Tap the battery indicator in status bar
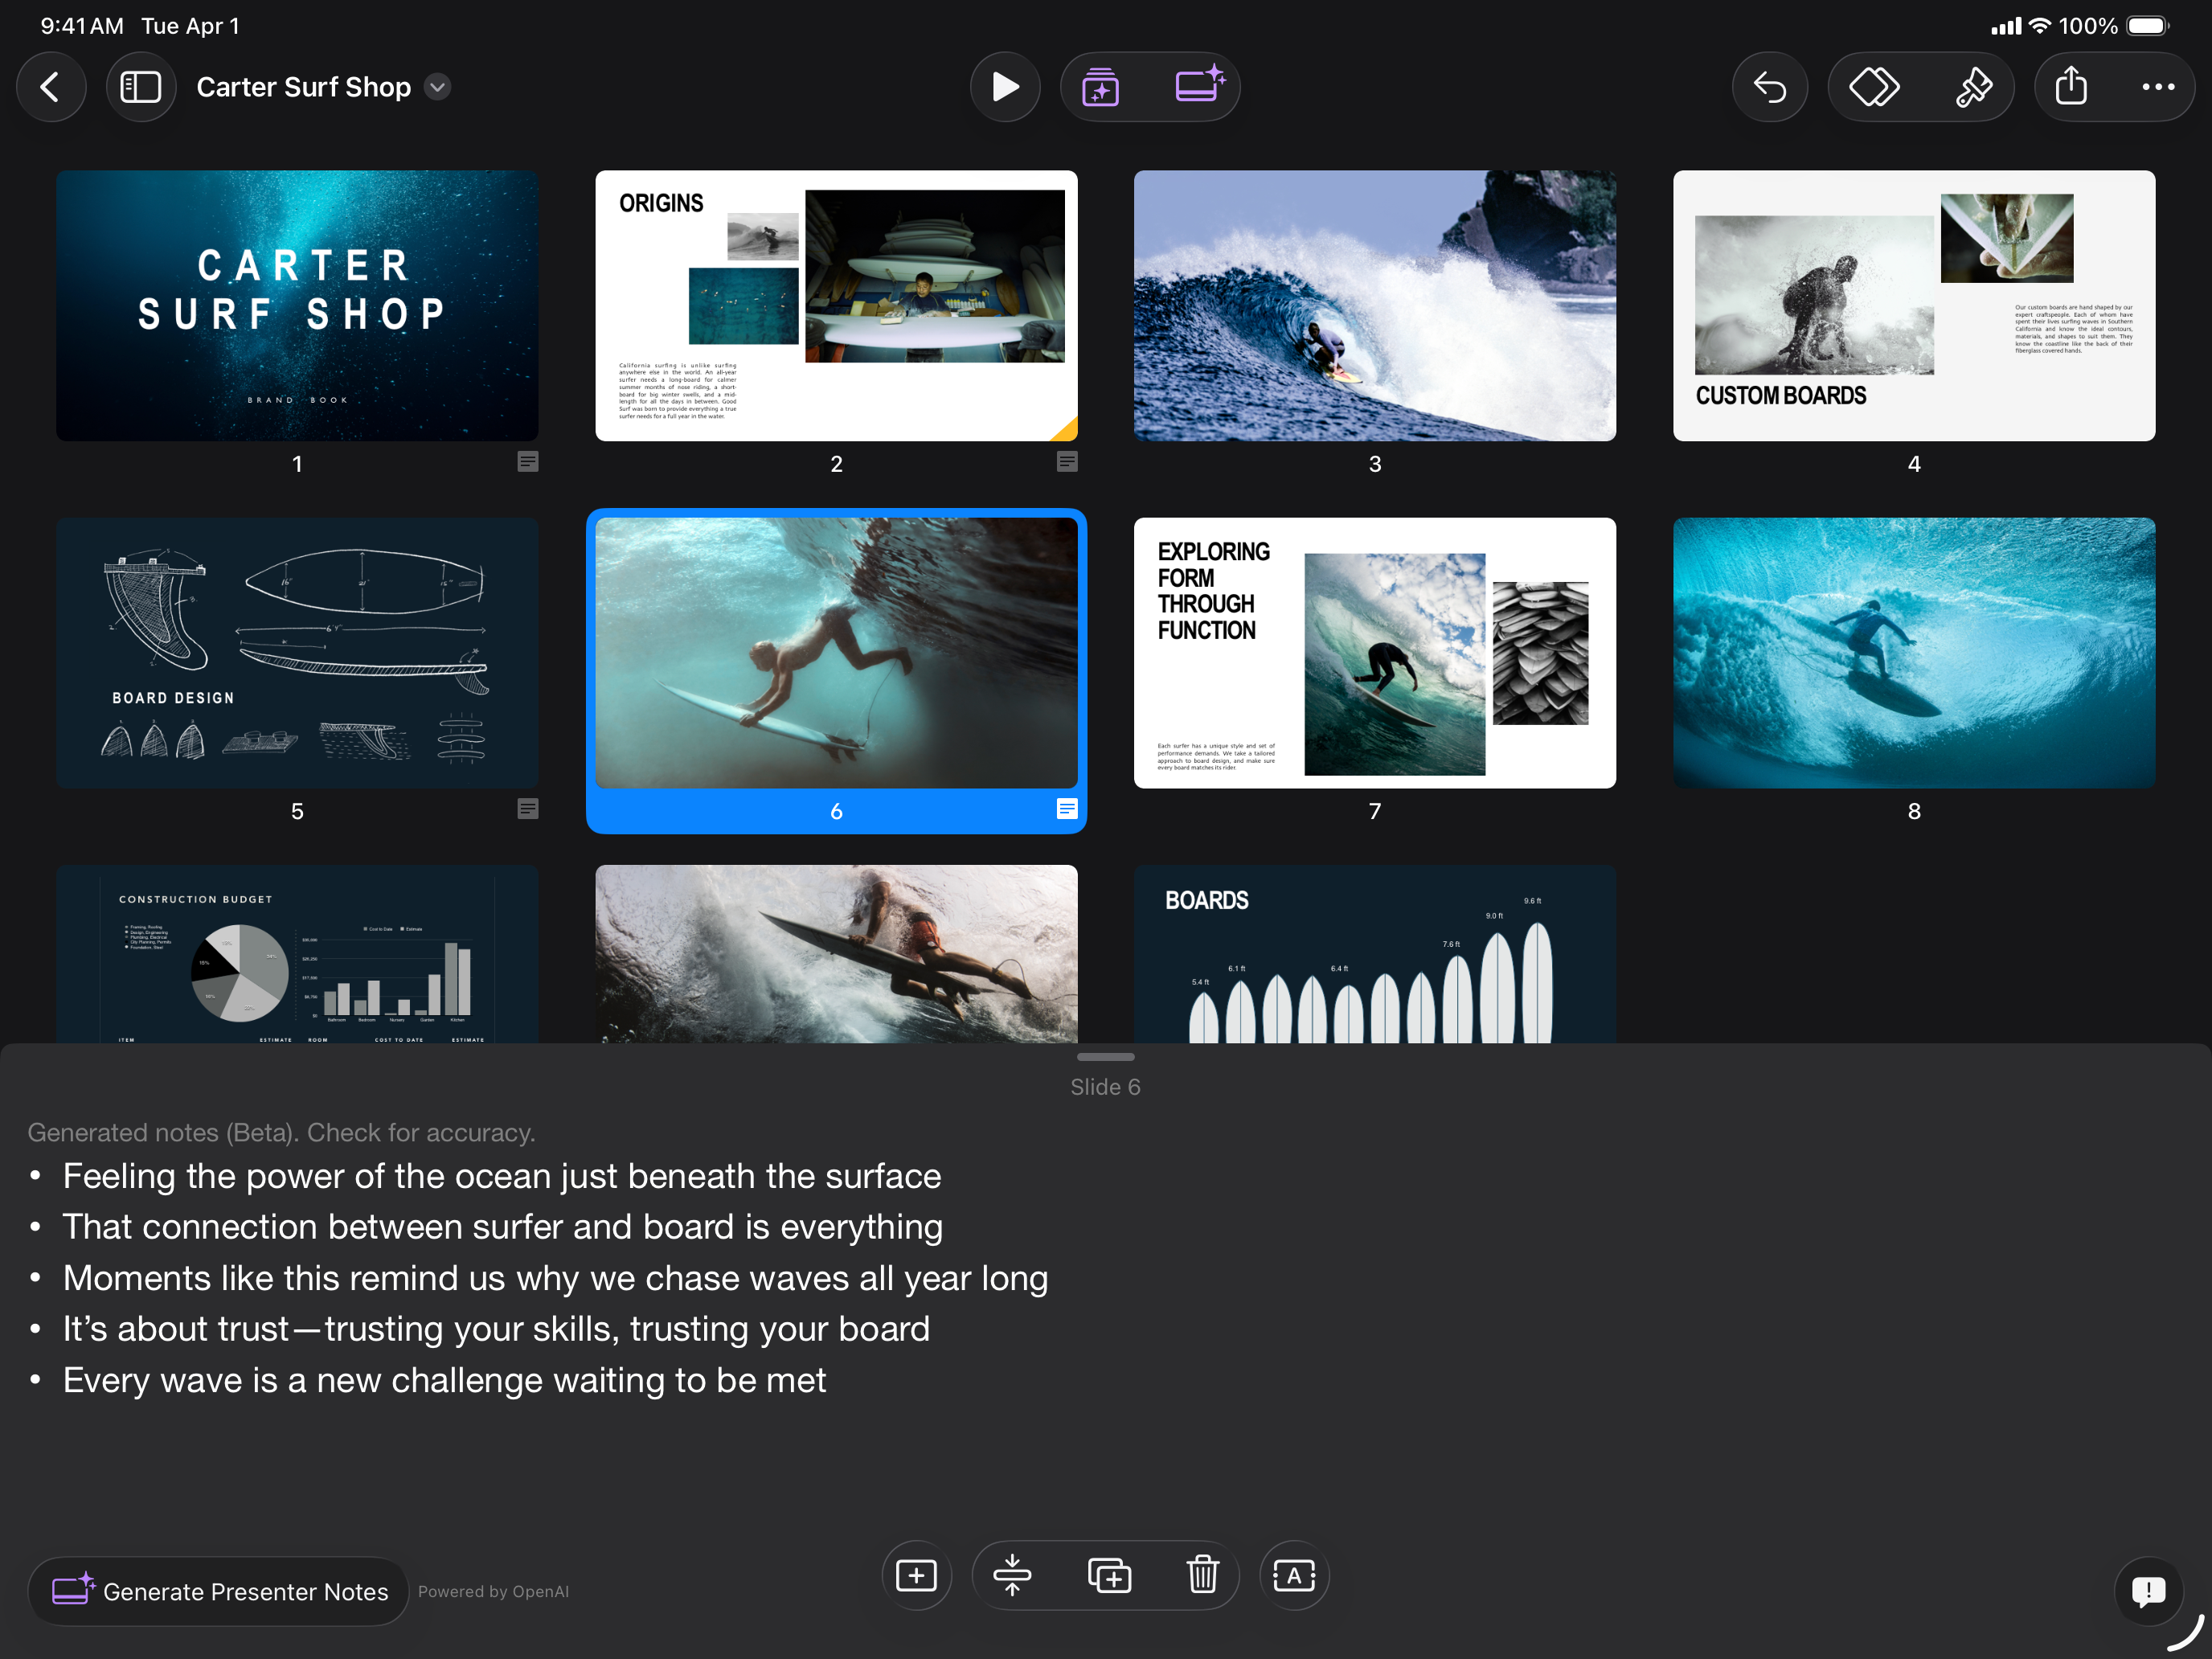Screen dimensions: 2212x1659 pyautogui.click(x=2147, y=26)
